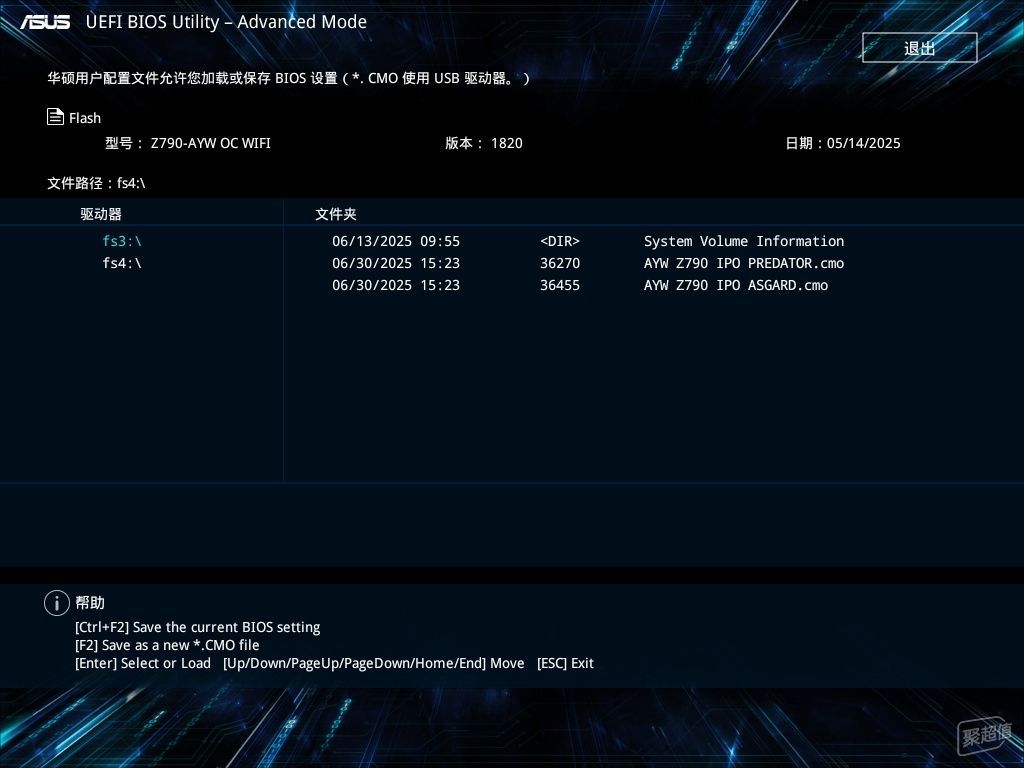Image resolution: width=1024 pixels, height=768 pixels.
Task: Click the ASUS logo
Action: click(45, 22)
